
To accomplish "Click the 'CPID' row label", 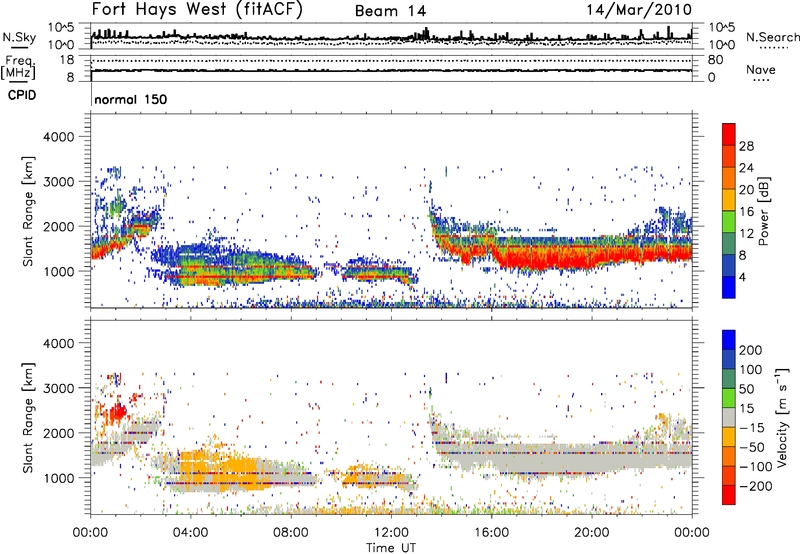I will (x=22, y=95).
